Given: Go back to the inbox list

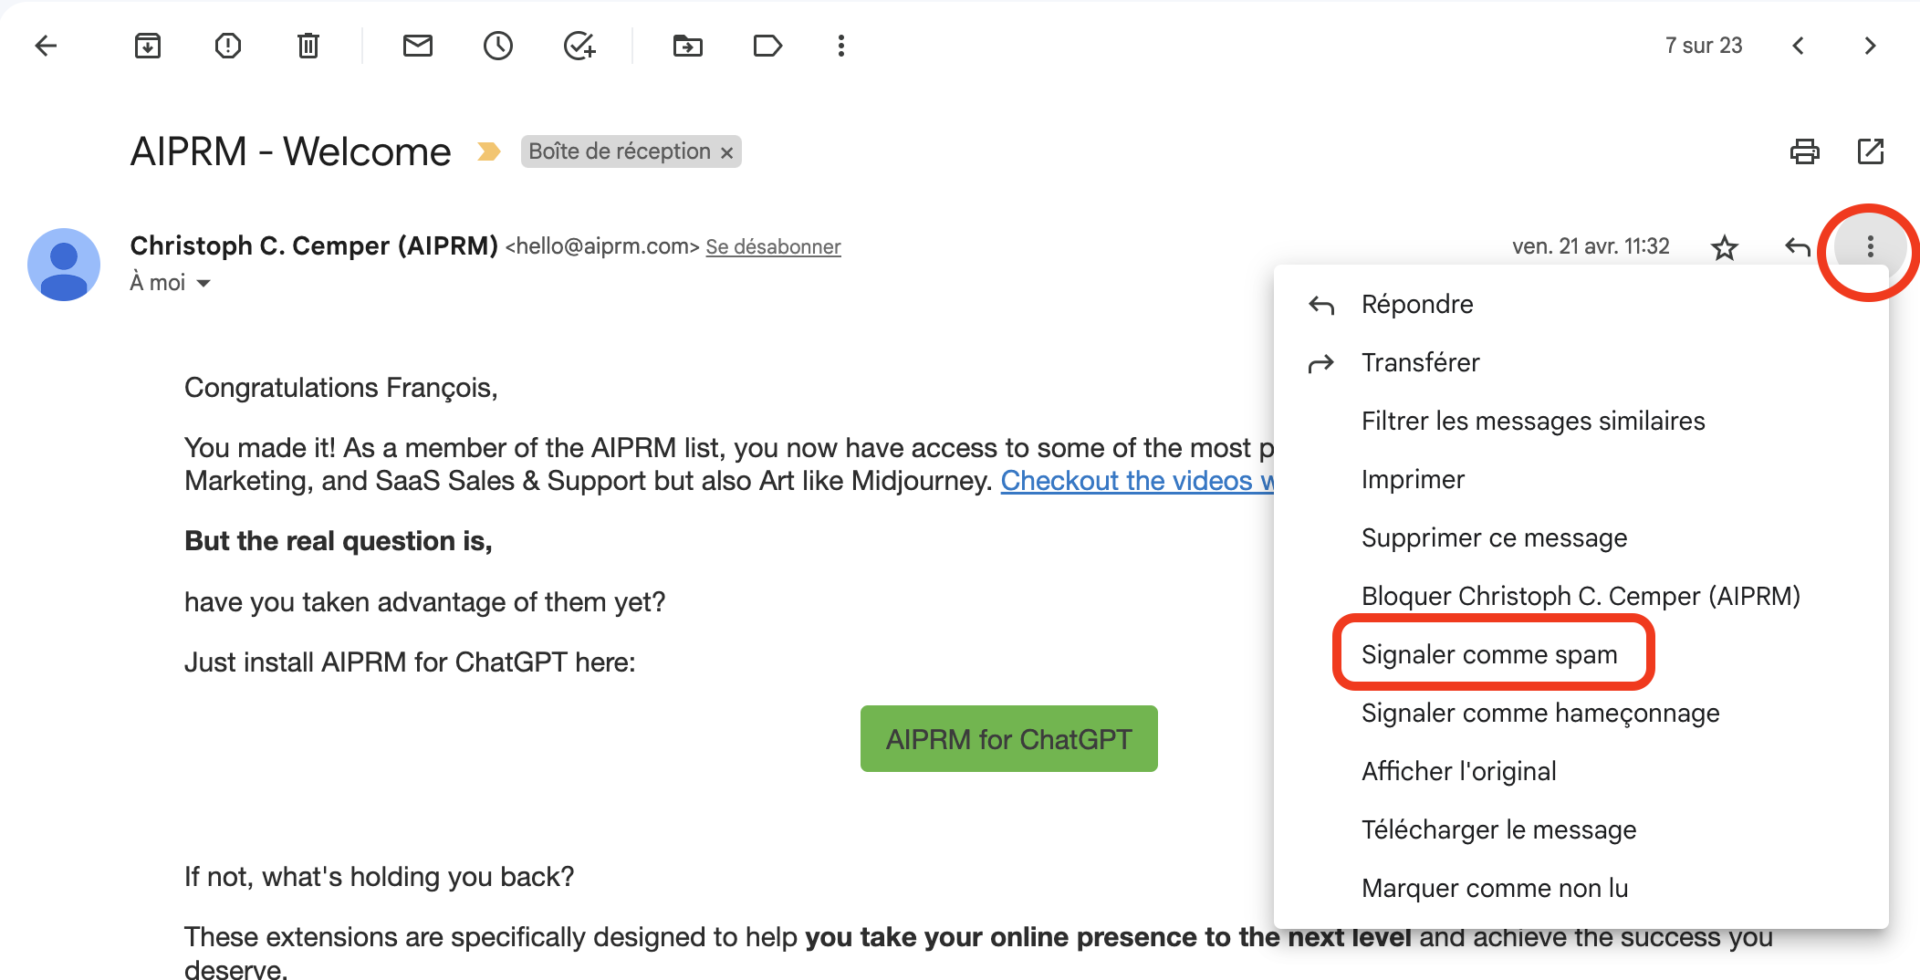Looking at the screenshot, I should coord(46,46).
